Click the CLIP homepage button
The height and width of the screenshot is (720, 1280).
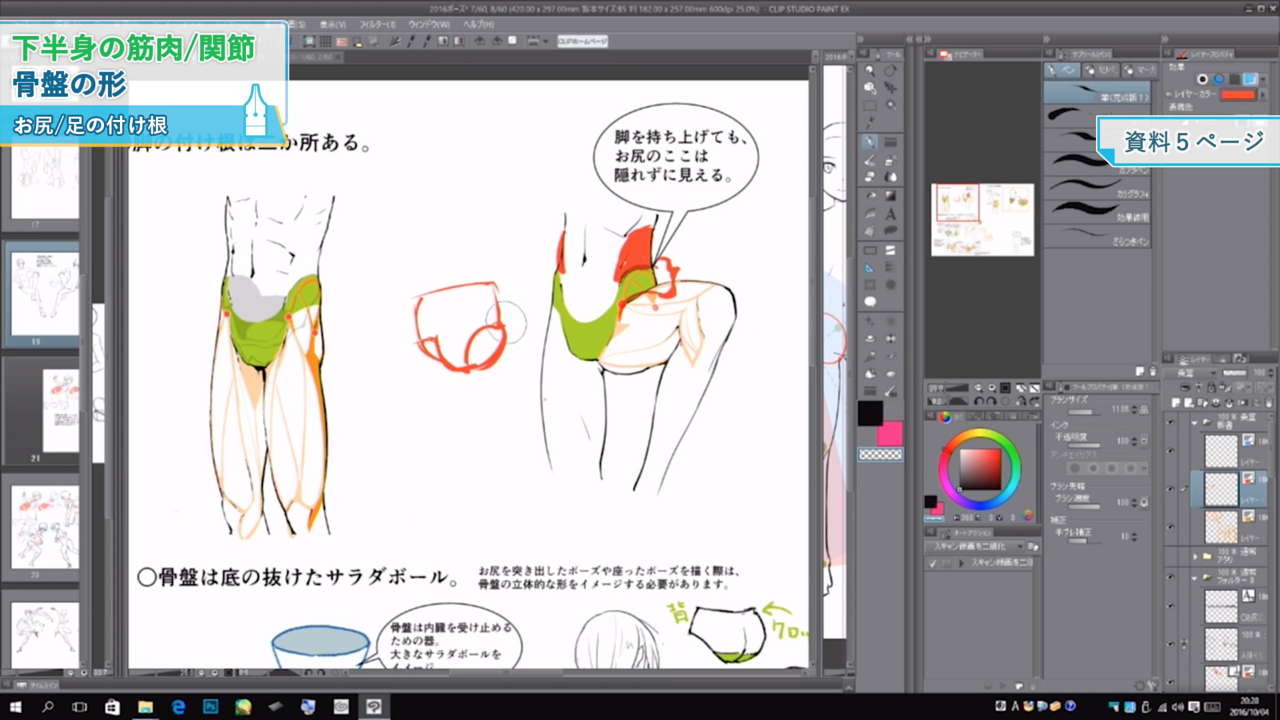[582, 41]
